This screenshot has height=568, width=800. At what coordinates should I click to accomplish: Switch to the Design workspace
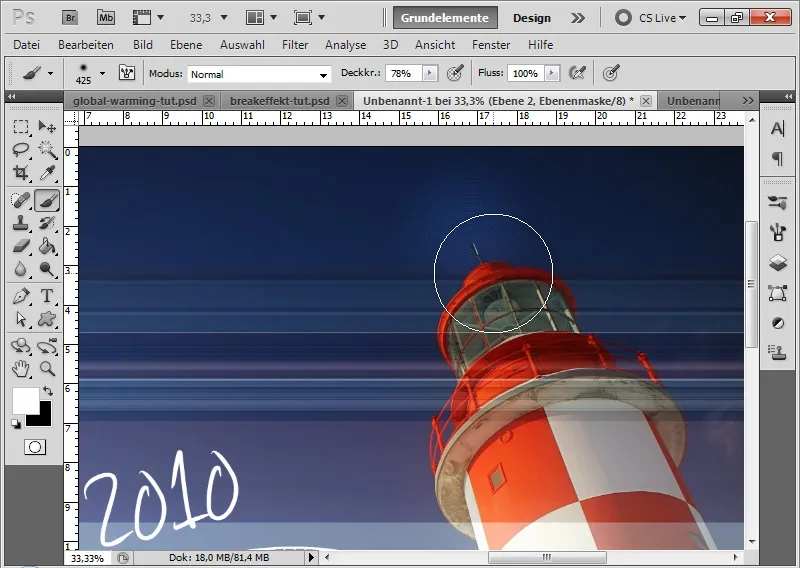(532, 18)
